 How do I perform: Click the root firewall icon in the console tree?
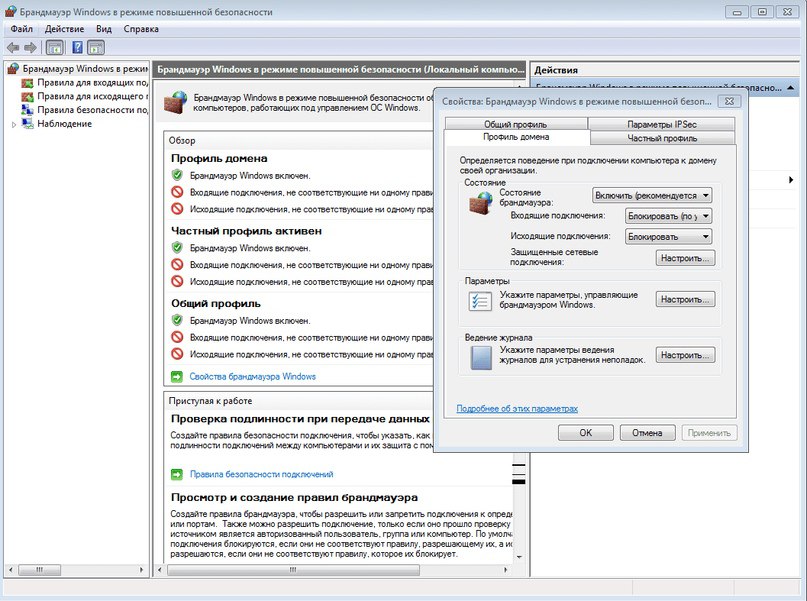pos(13,68)
